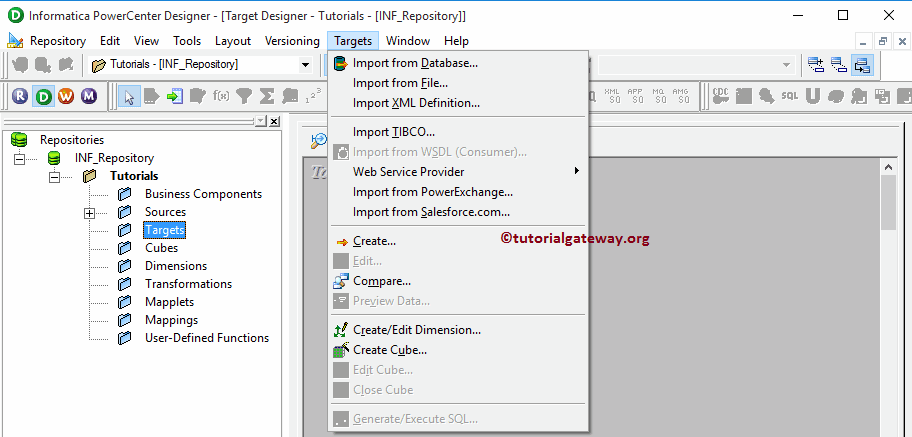
Task: Open the Edit menu
Action: (x=110, y=41)
